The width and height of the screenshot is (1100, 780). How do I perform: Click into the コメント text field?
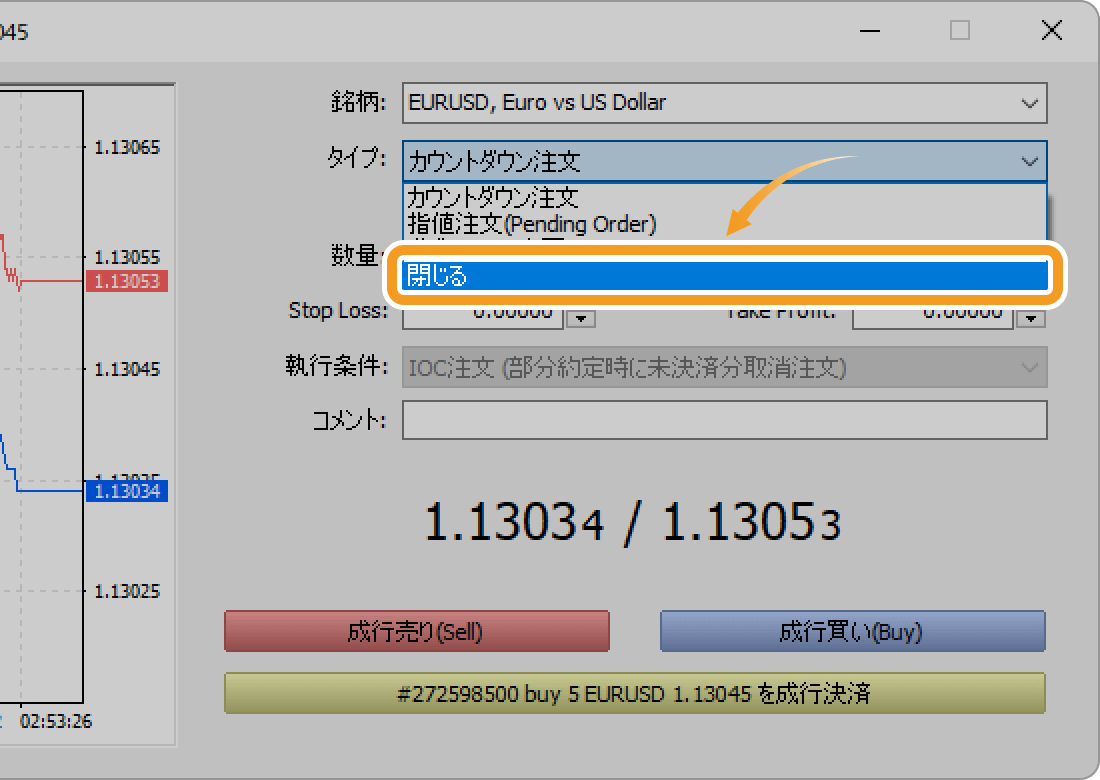coord(724,420)
